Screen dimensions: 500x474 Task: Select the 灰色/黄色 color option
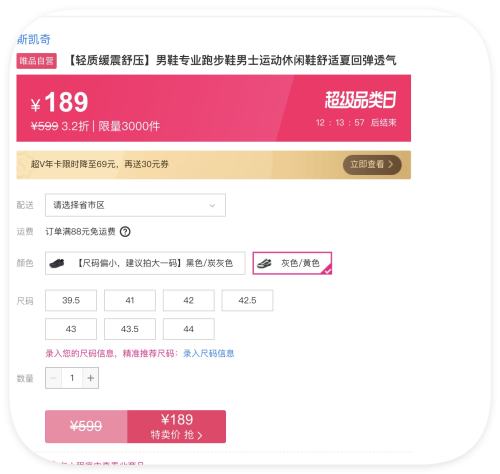pyautogui.click(x=292, y=263)
